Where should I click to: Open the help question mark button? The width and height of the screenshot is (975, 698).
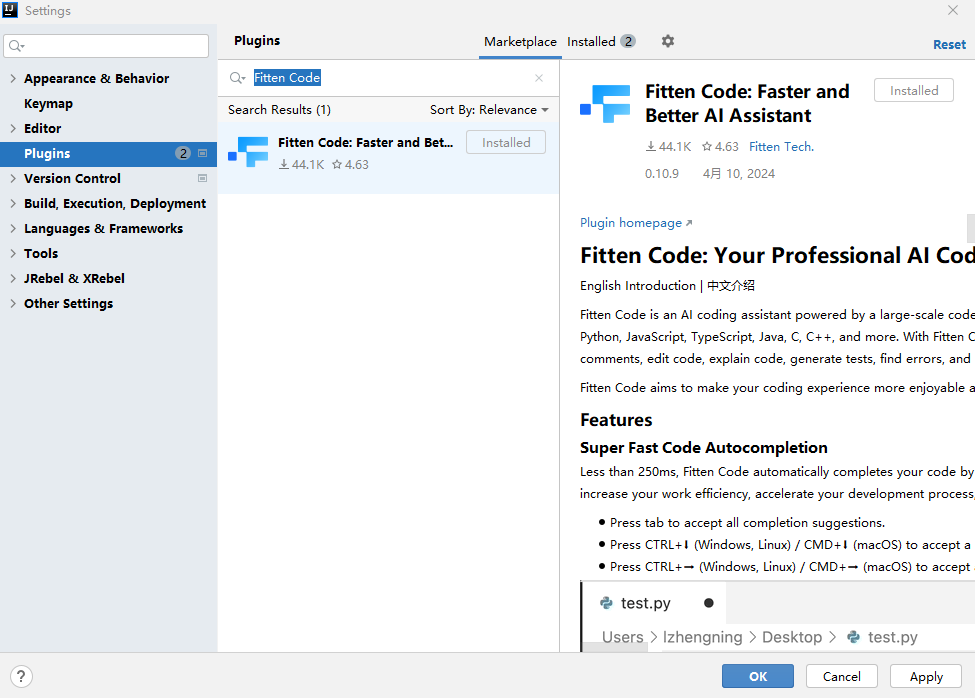(21, 676)
